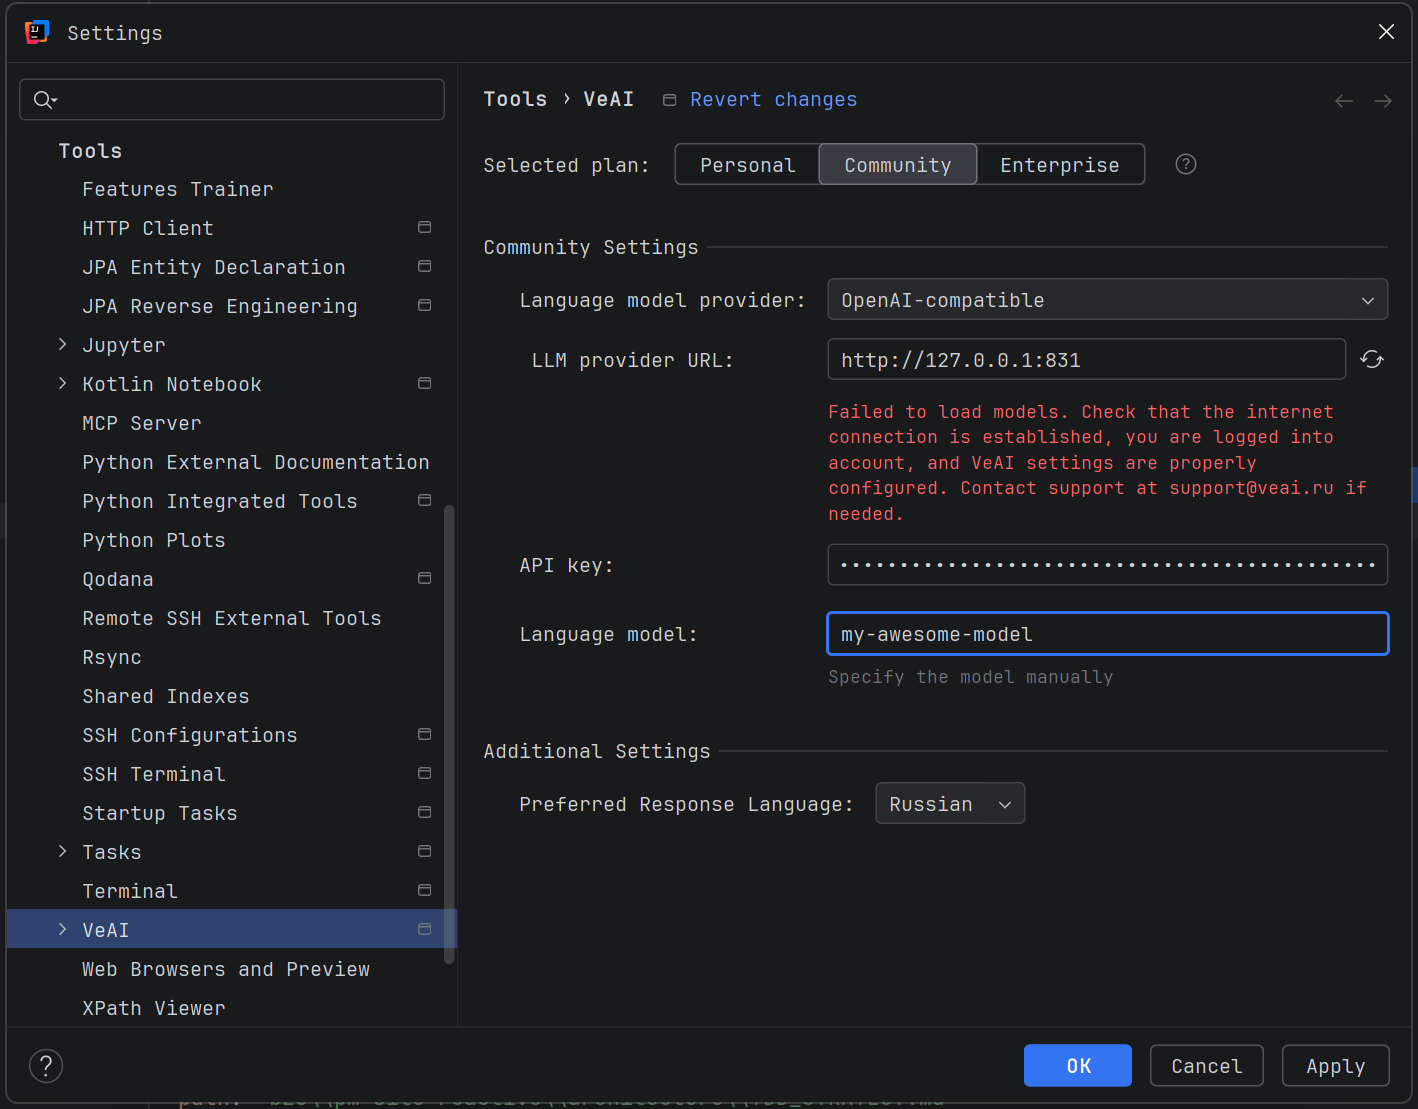Open Preferred Response Language dropdown
Image resolution: width=1418 pixels, height=1109 pixels.
(x=949, y=804)
